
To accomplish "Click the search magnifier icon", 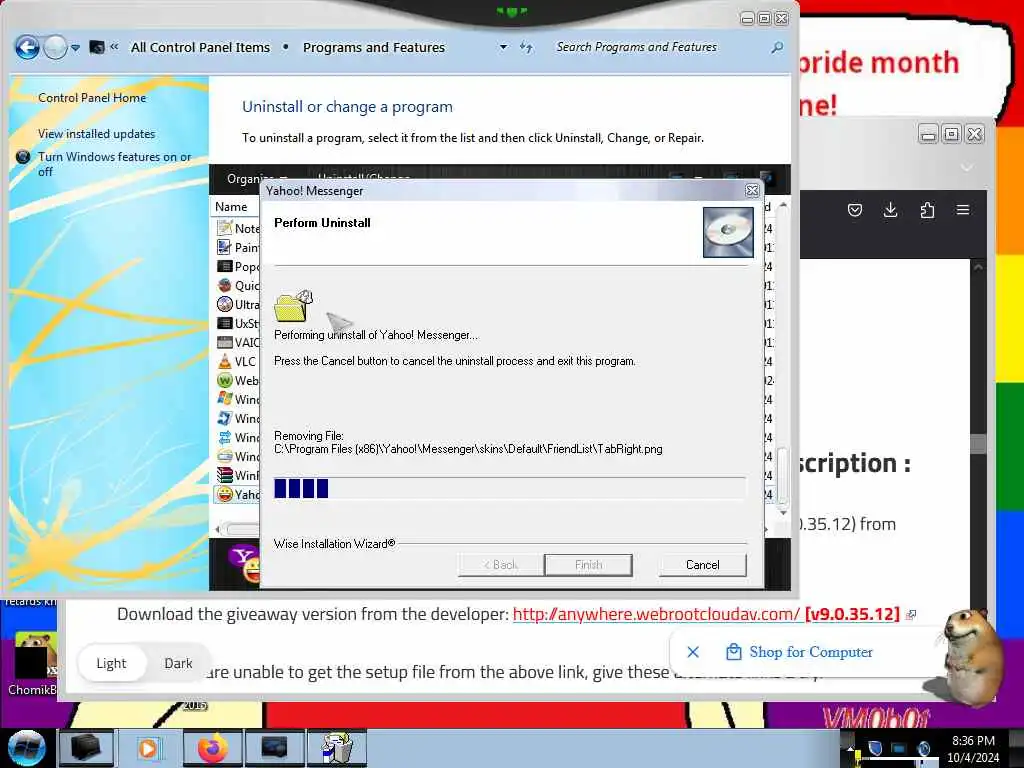I will click(777, 47).
